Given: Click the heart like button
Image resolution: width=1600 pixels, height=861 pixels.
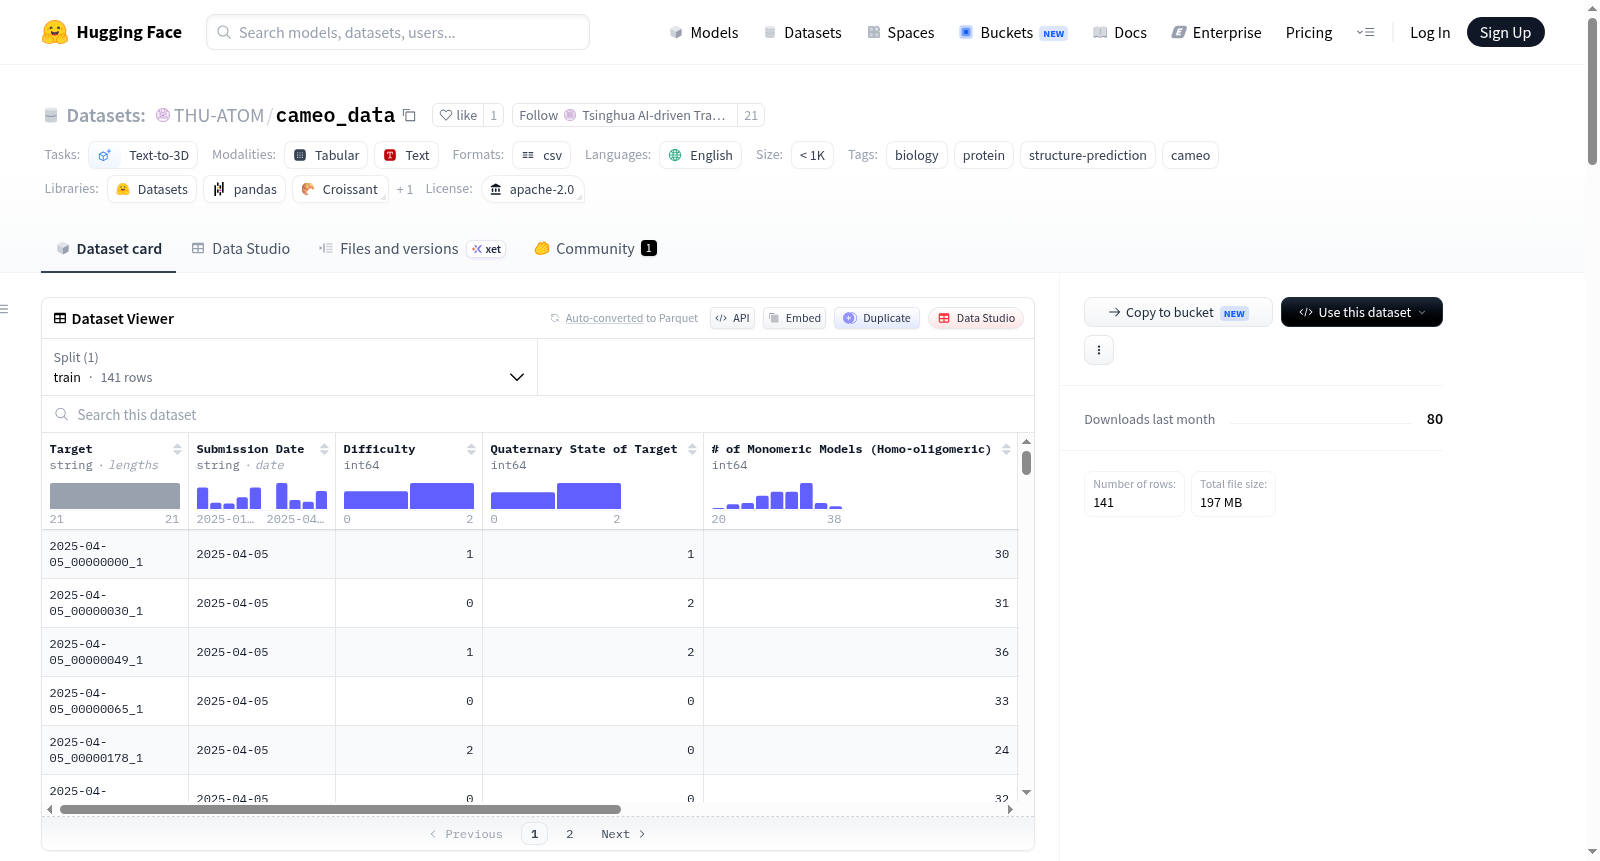Looking at the screenshot, I should (x=458, y=115).
